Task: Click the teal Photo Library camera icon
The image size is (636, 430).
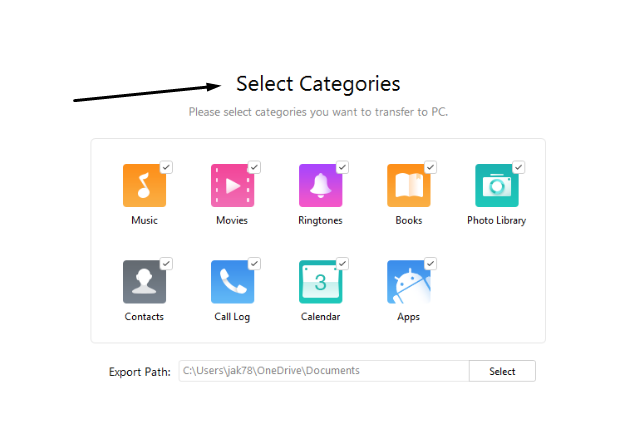Action: pos(496,185)
